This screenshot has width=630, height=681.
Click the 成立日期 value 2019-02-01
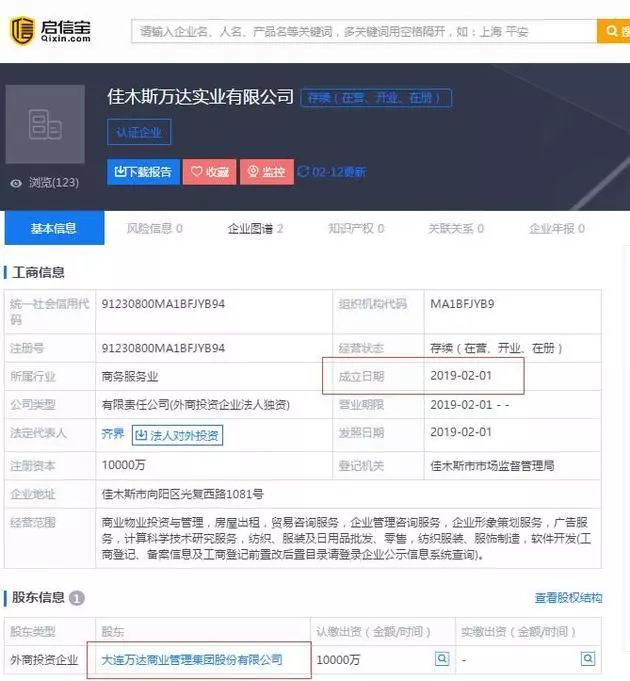461,375
